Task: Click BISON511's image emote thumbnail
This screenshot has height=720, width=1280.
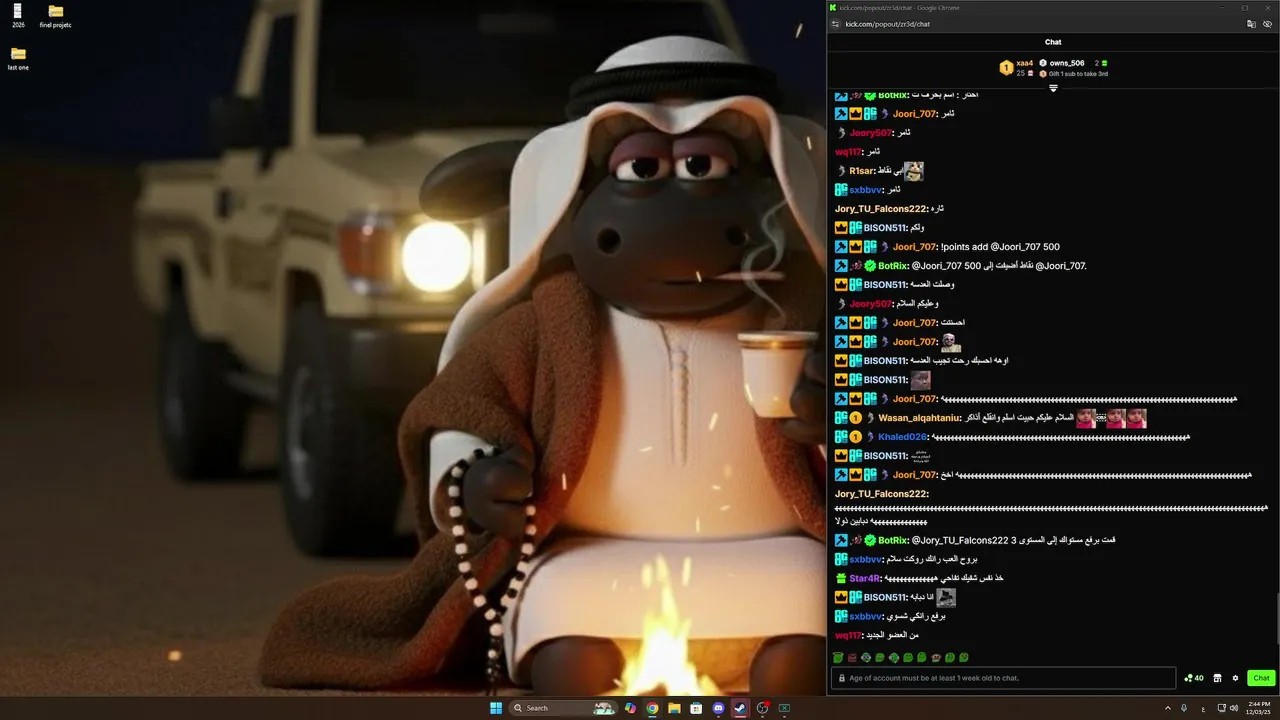Action: [x=921, y=380]
